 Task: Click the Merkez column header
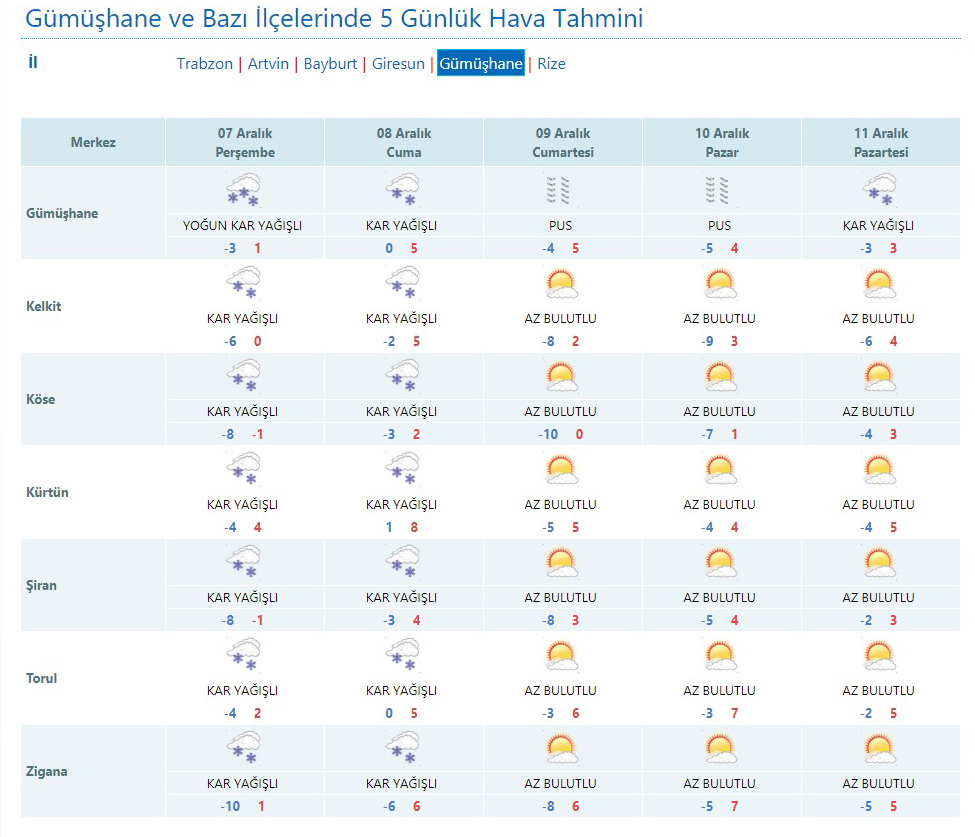93,142
